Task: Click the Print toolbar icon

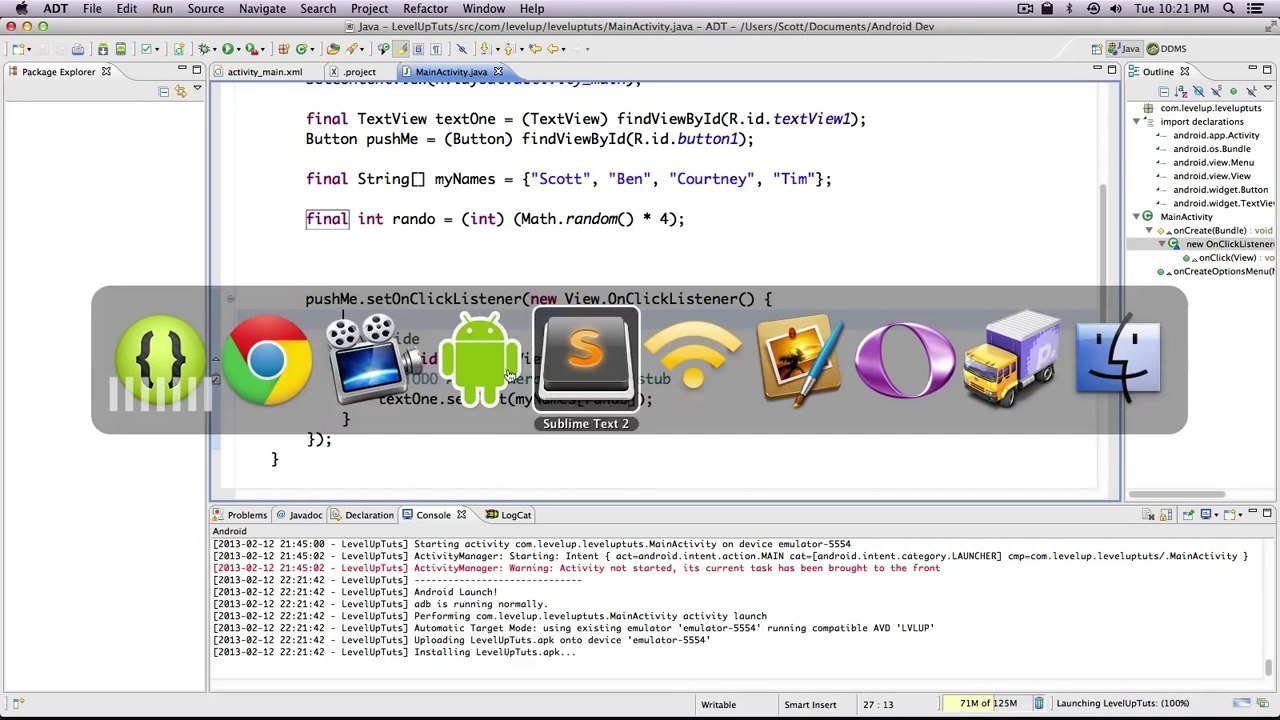Action: click(x=77, y=48)
